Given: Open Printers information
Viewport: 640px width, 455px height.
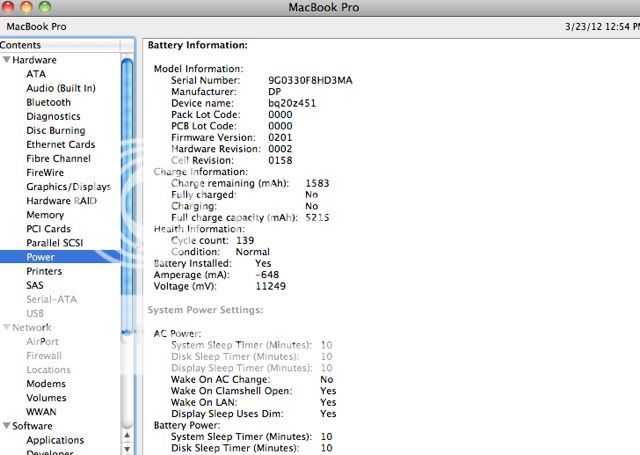Looking at the screenshot, I should coord(44,271).
